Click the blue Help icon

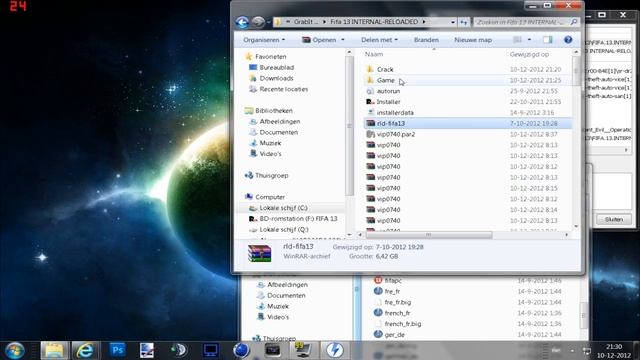click(x=568, y=40)
